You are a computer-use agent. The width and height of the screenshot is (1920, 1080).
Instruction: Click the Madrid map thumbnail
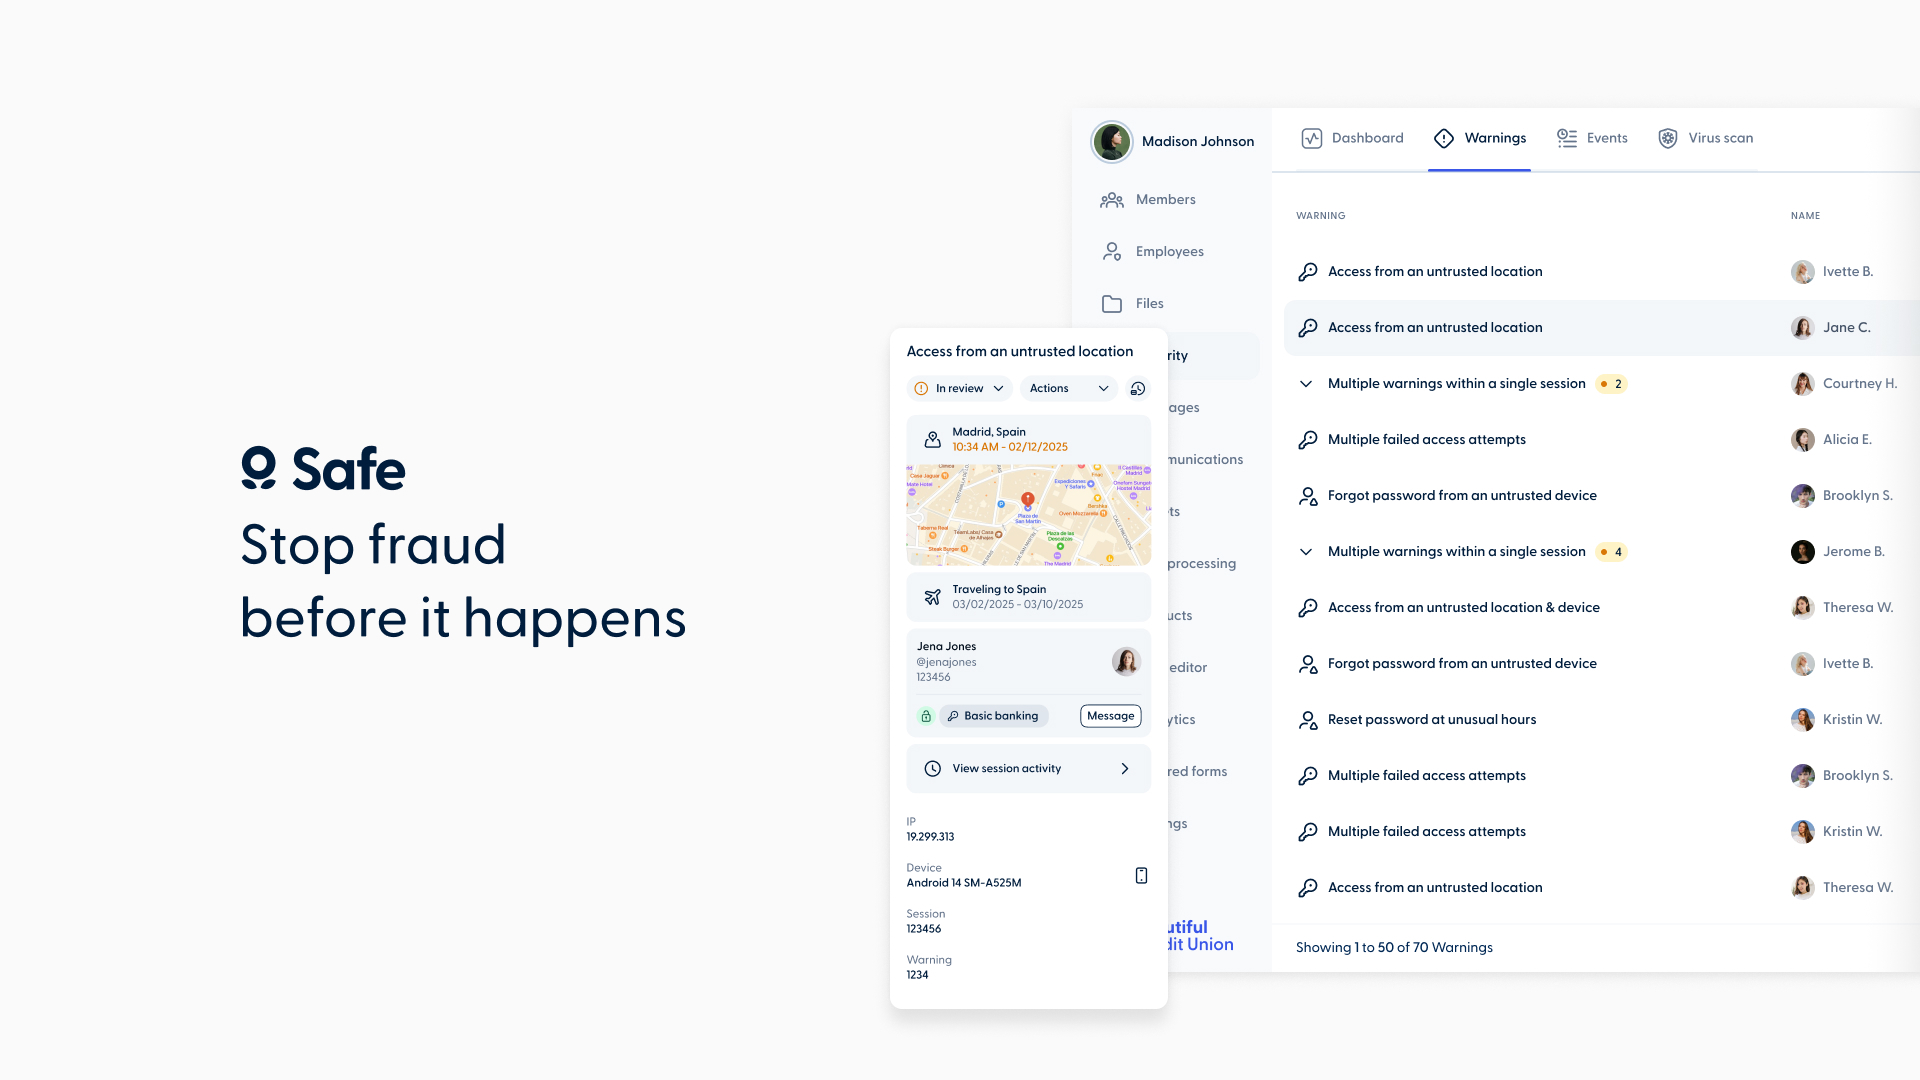1028,515
